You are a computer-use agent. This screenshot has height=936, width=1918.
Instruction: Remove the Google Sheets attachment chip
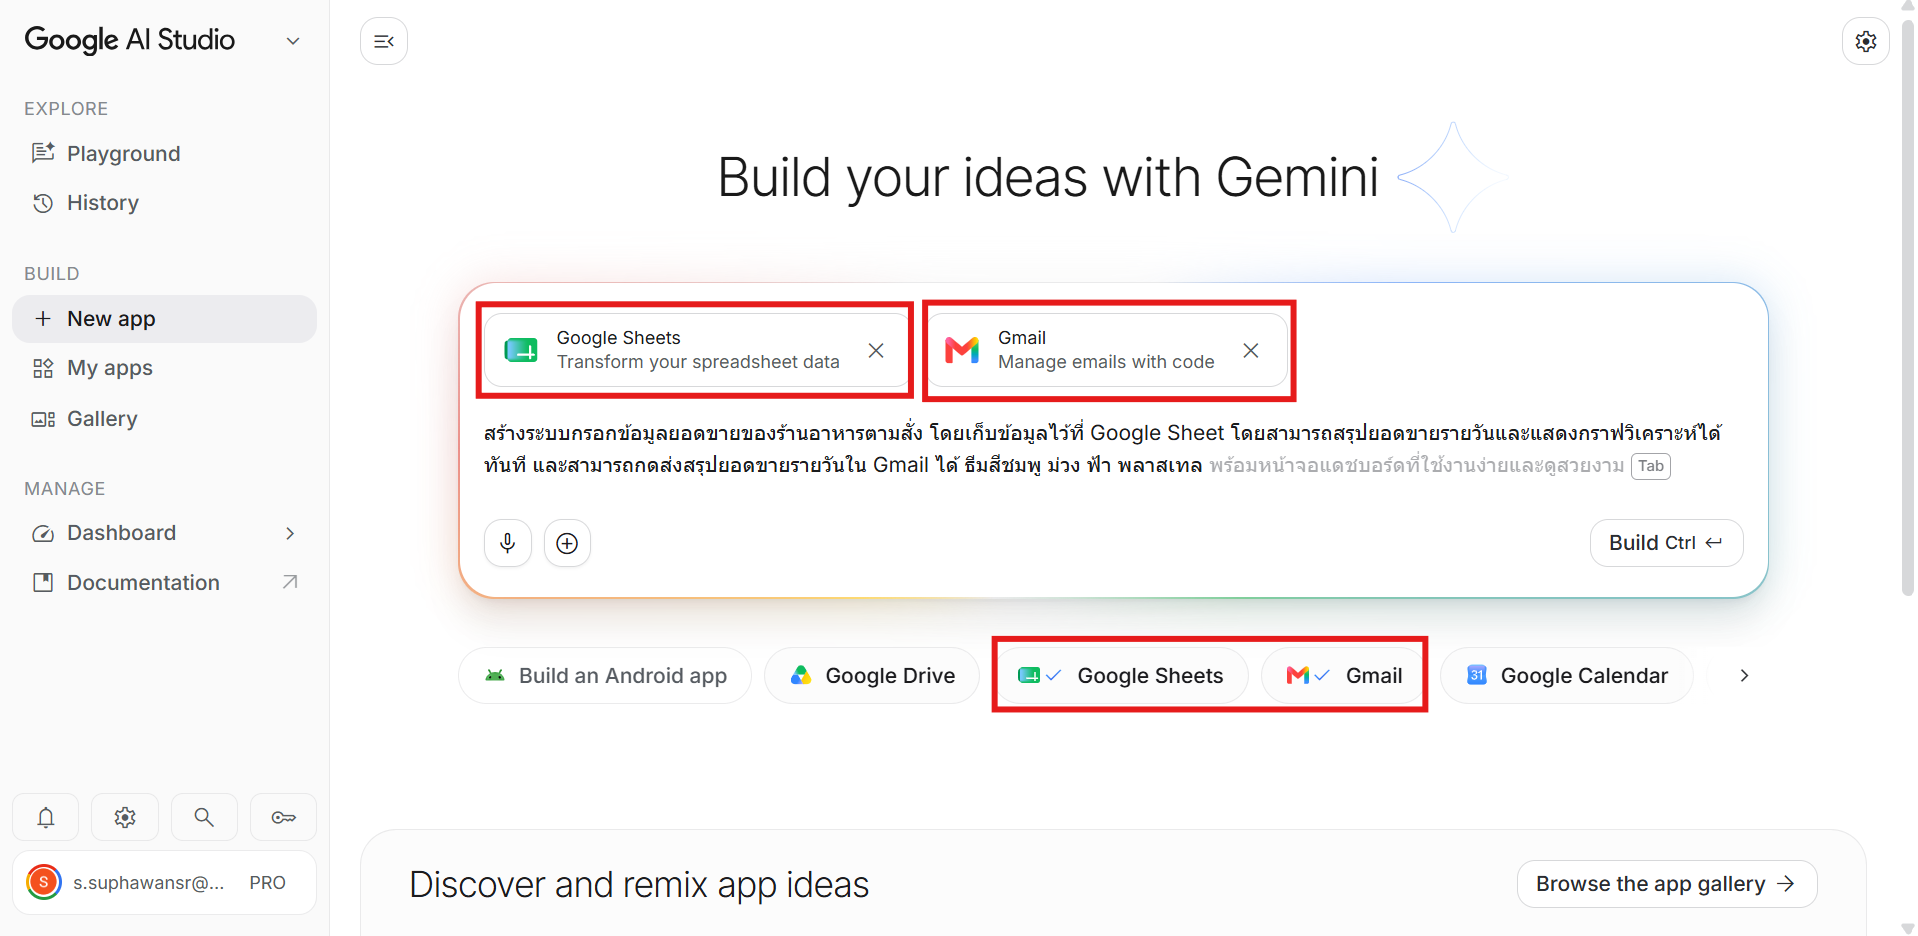coord(876,350)
